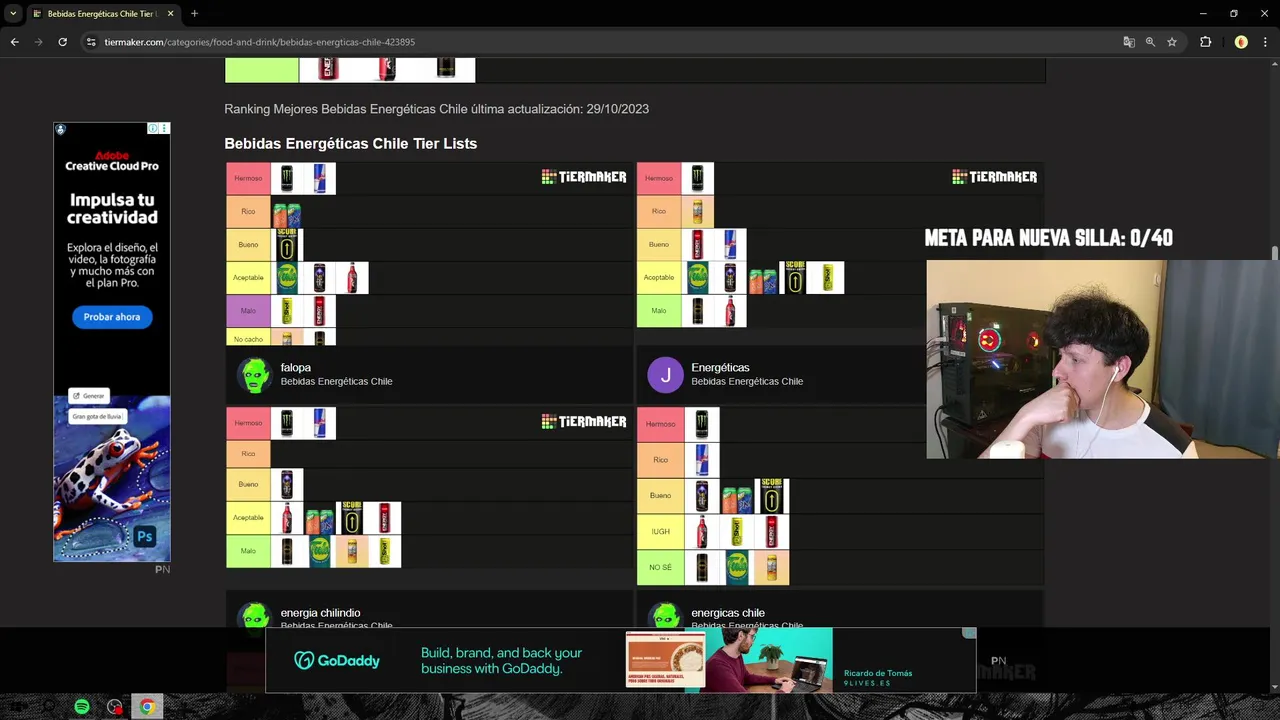Click the Monster can in energicas chile Hermoso row

coord(702,424)
